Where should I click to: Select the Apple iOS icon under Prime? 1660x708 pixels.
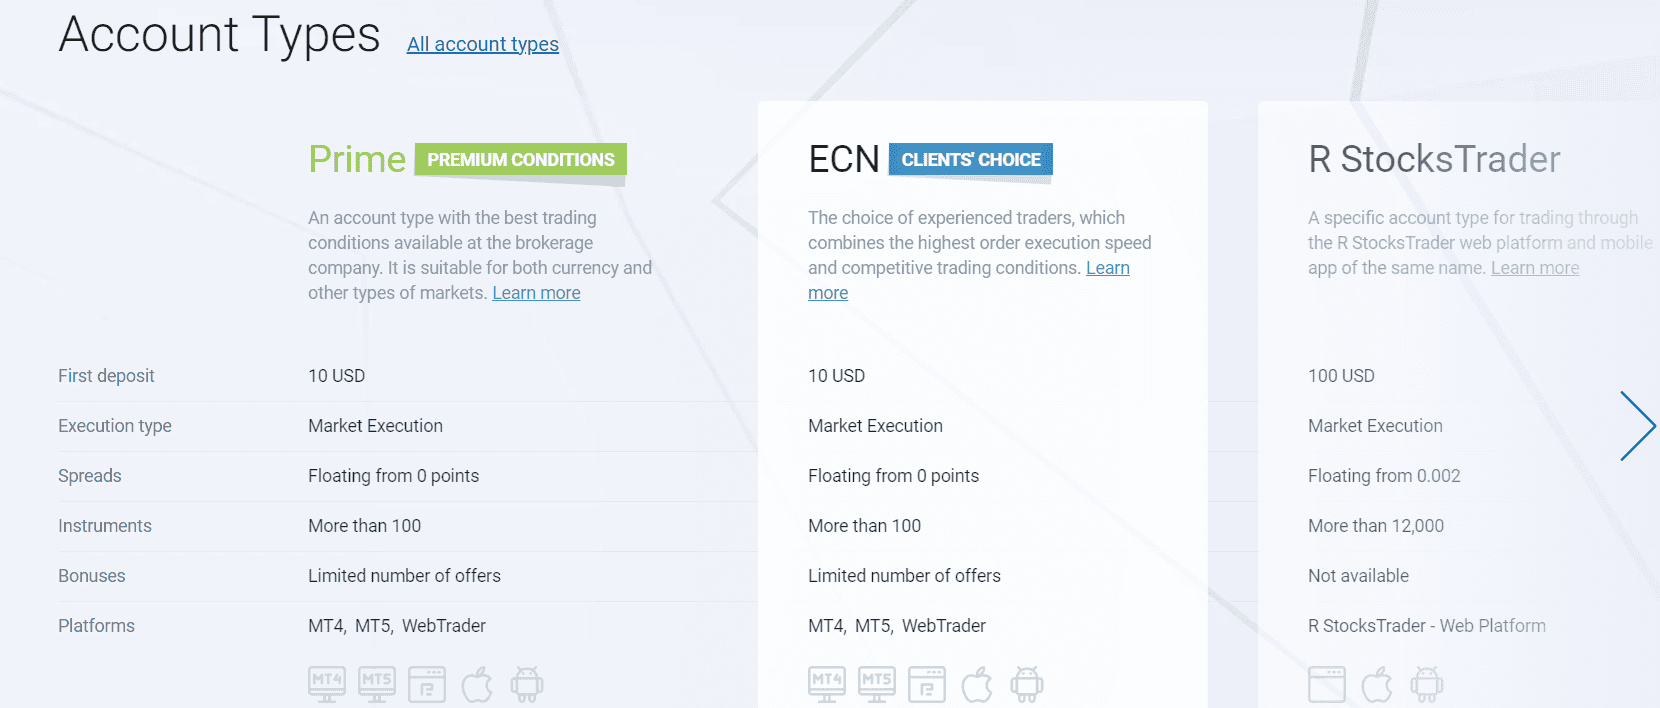[x=477, y=685]
